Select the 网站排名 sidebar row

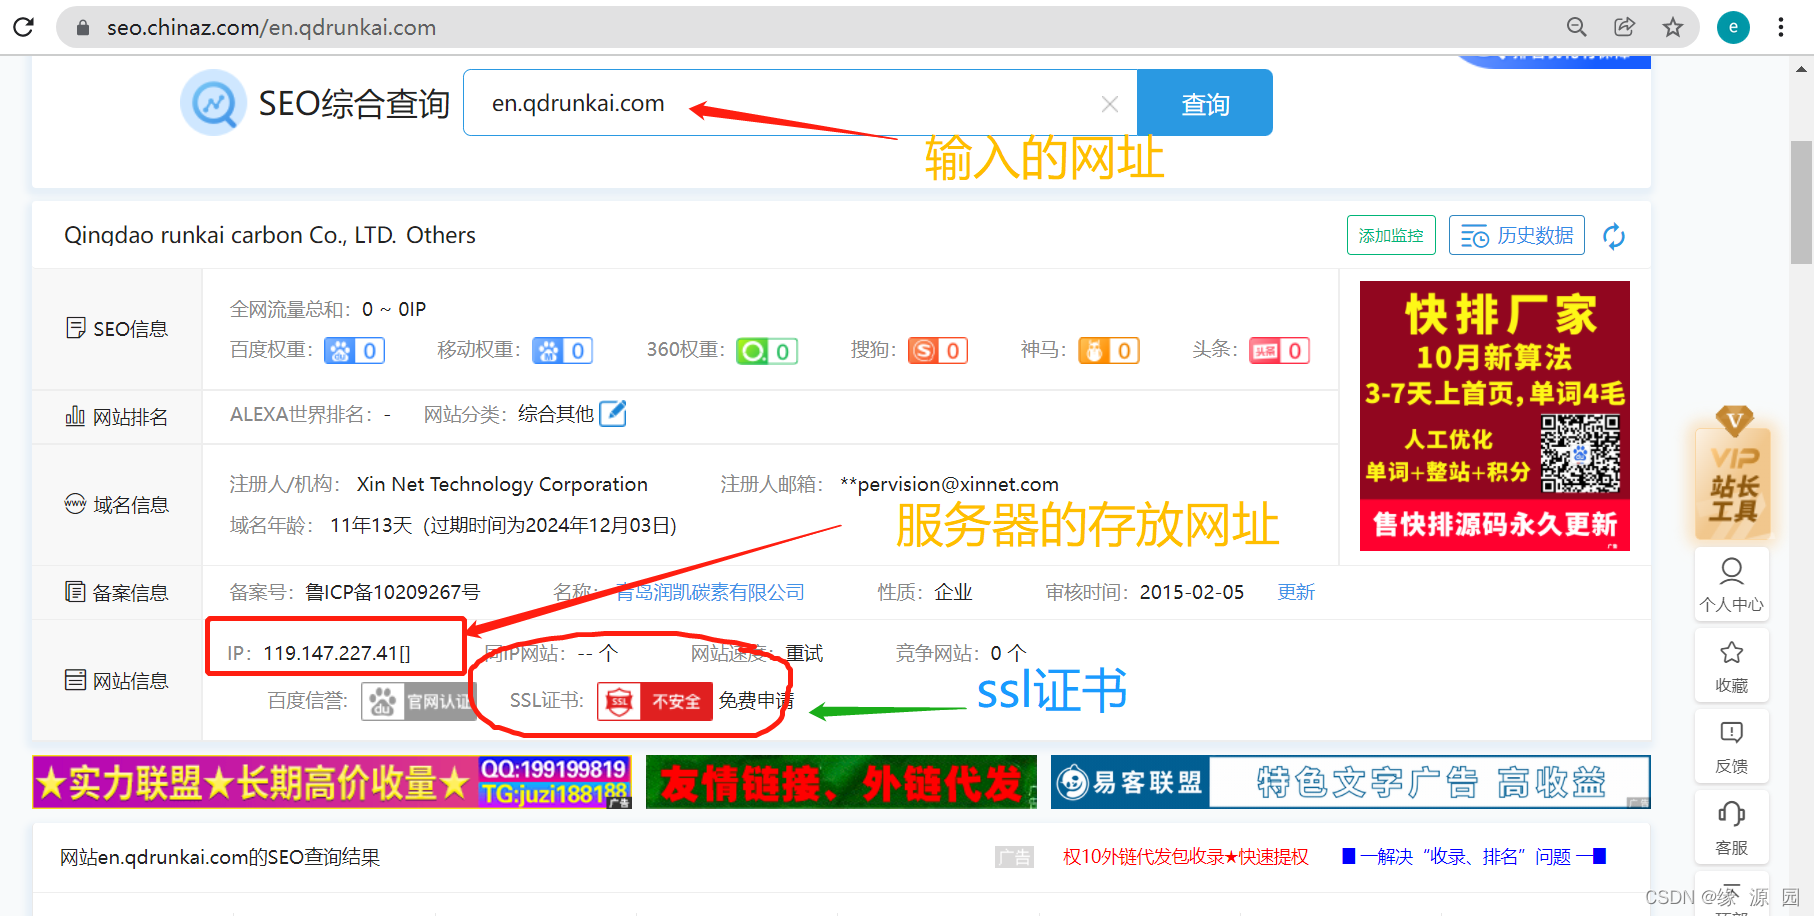click(117, 417)
